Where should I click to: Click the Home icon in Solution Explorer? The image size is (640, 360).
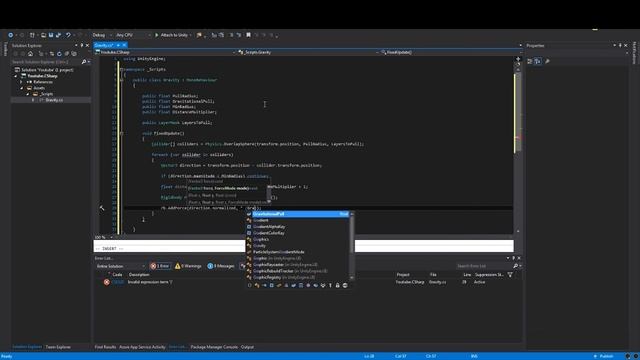tap(30, 53)
